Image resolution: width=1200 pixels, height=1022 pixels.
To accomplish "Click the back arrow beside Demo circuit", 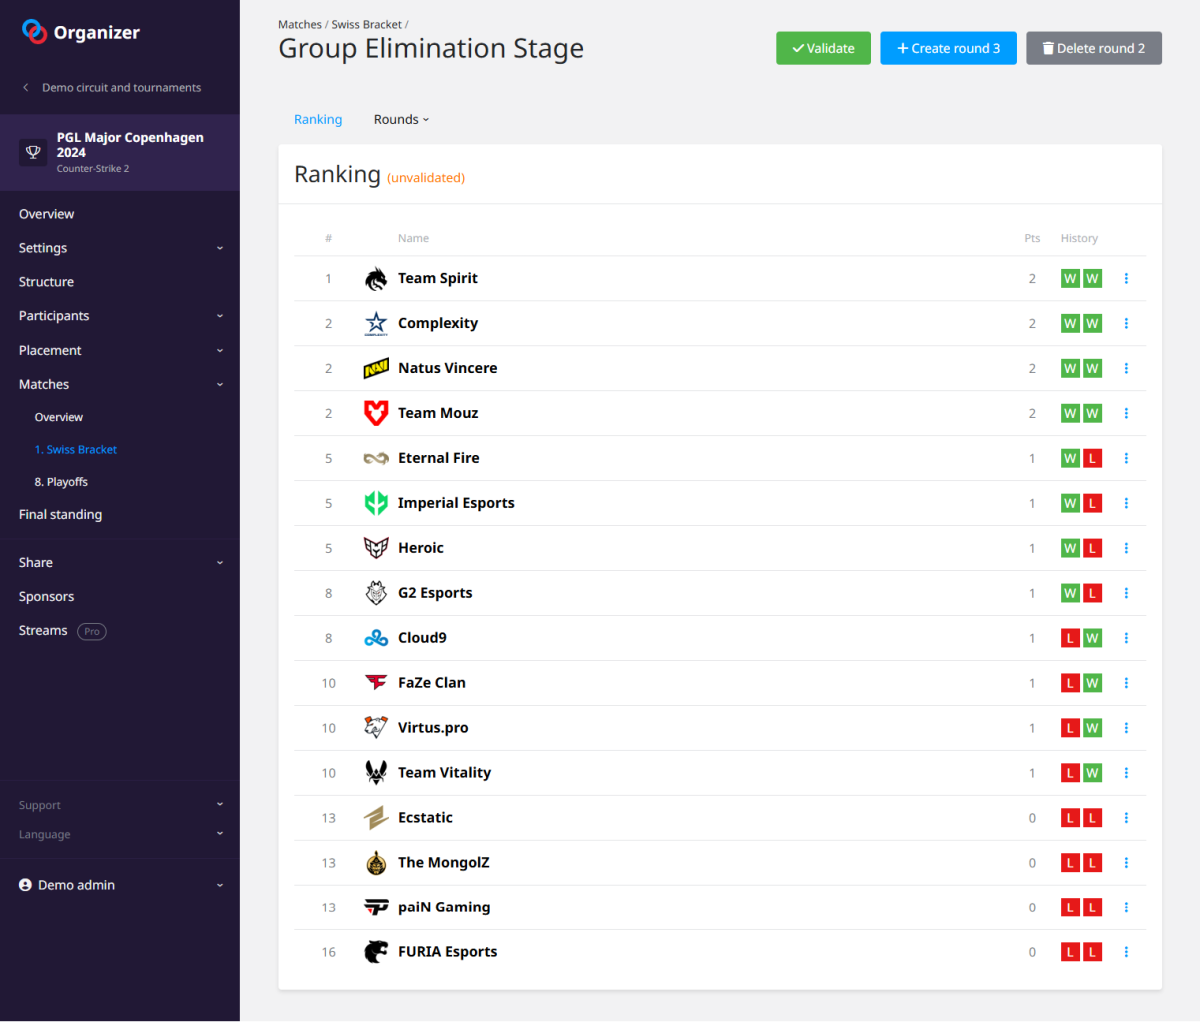I will [26, 88].
